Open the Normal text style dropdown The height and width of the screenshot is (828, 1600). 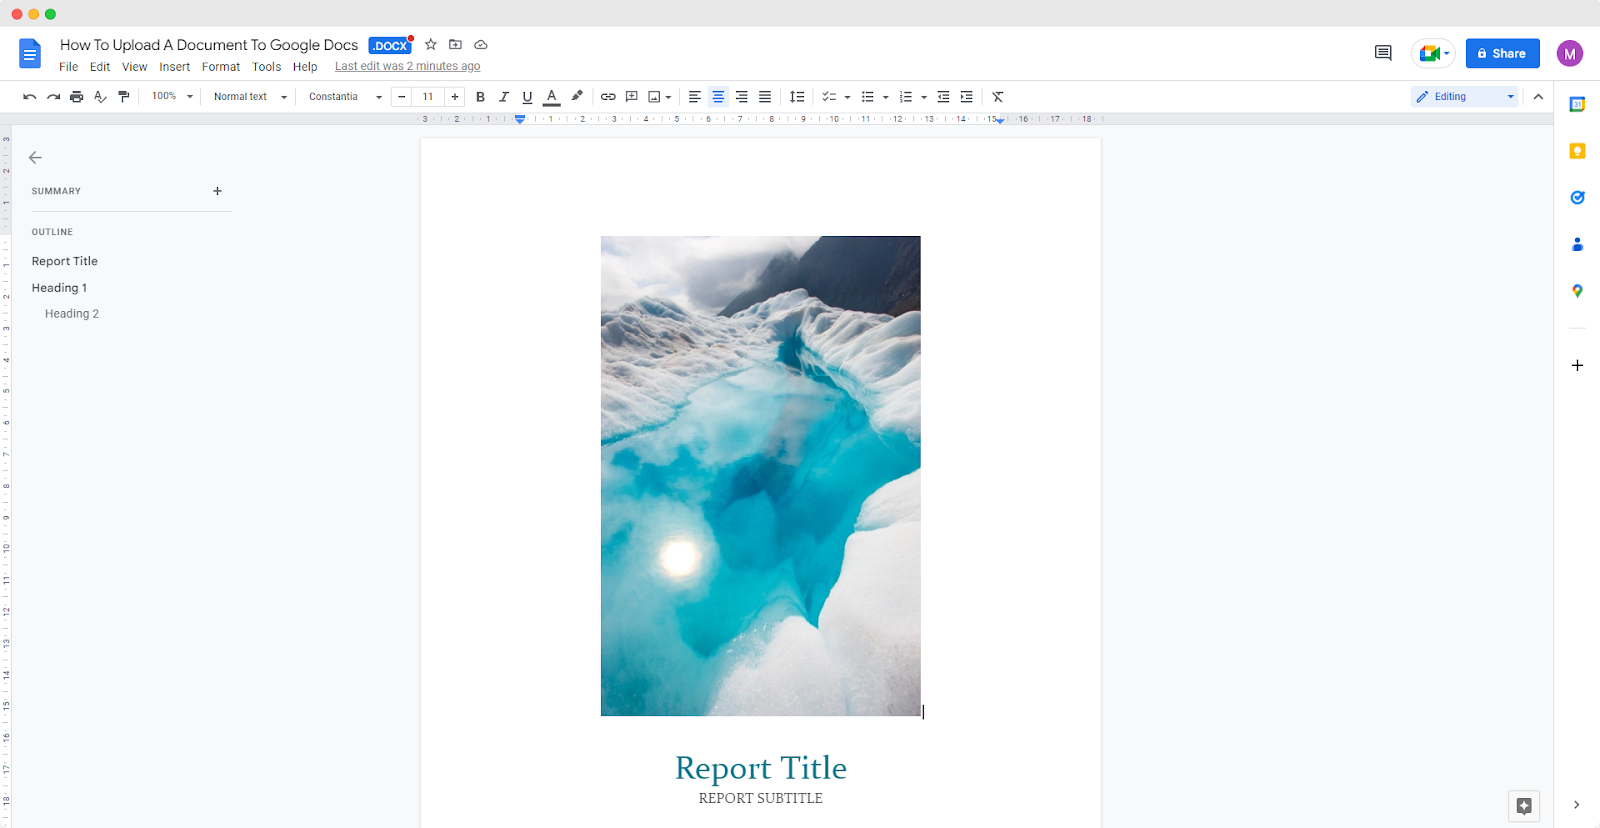tap(250, 97)
